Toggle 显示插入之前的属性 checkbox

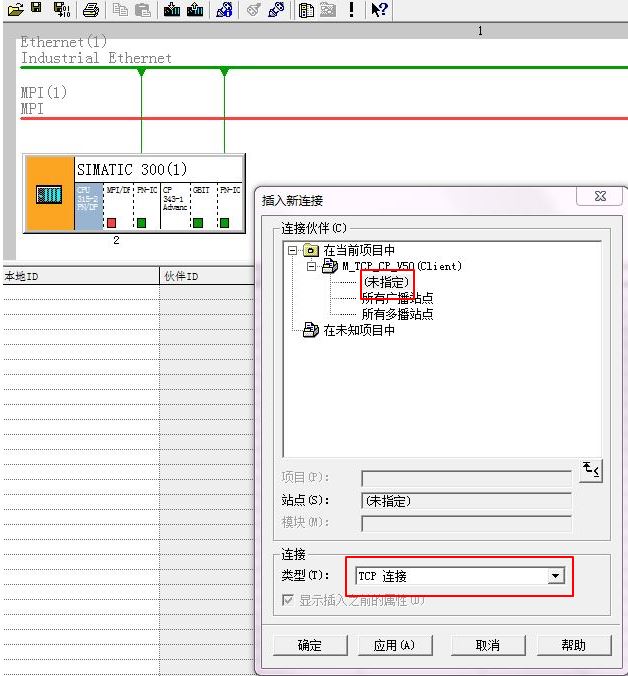point(287,600)
